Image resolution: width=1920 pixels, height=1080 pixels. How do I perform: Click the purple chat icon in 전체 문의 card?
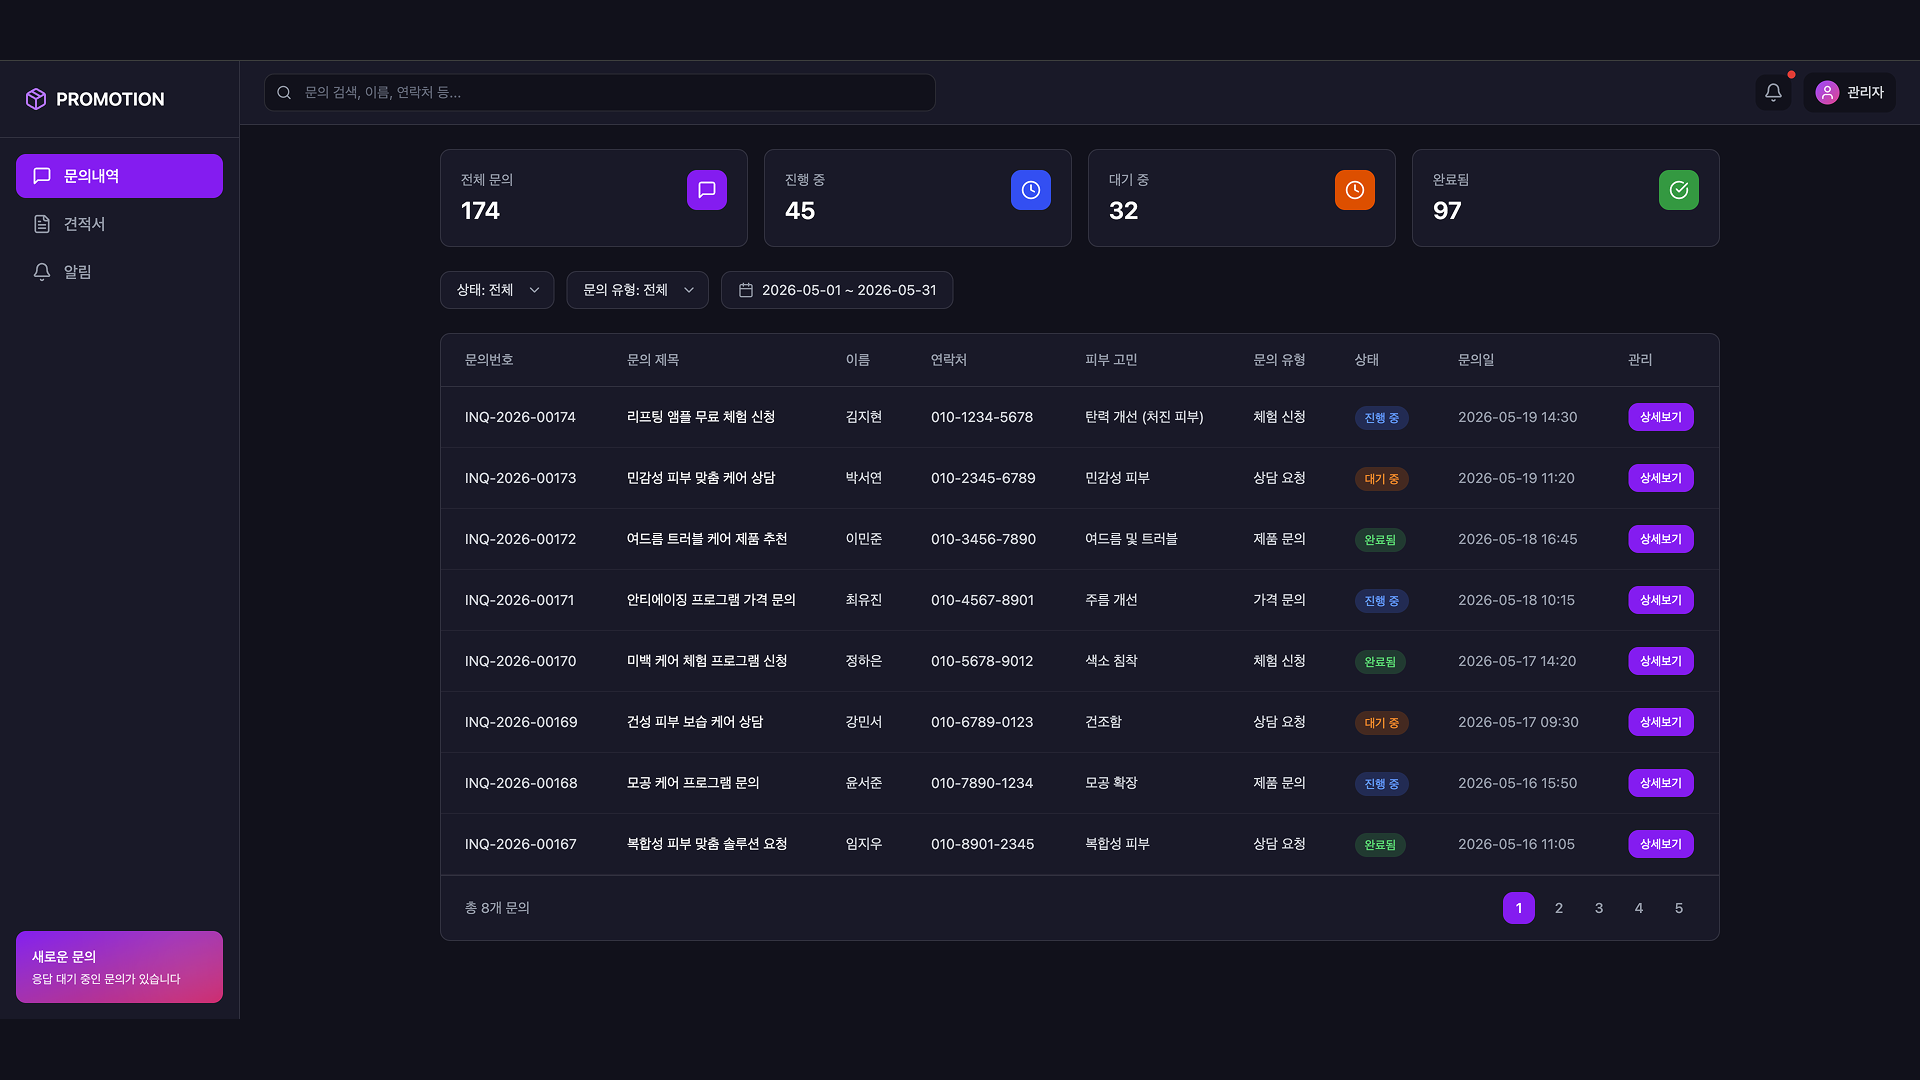pyautogui.click(x=707, y=190)
